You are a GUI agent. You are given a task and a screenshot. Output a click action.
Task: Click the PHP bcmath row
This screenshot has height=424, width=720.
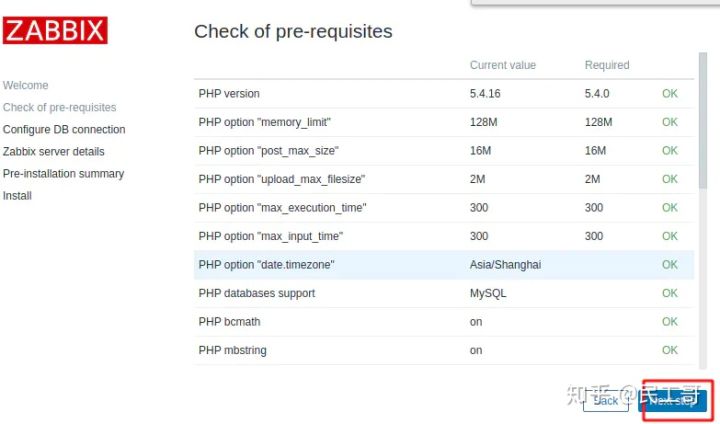pos(444,322)
